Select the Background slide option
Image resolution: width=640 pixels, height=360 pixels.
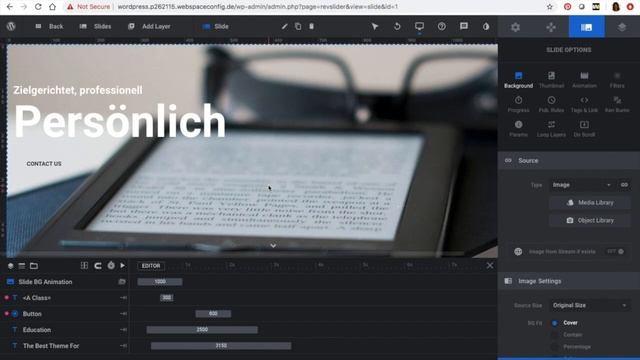pos(518,80)
